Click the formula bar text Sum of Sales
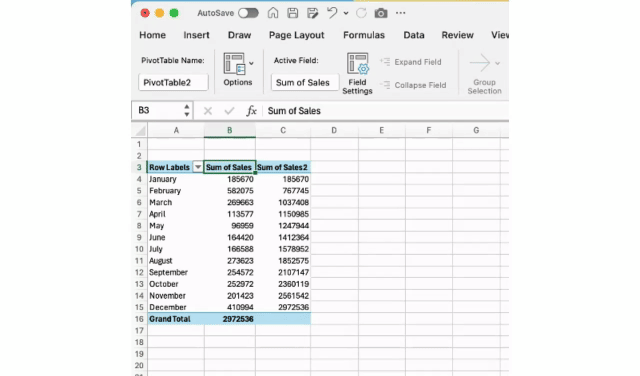 click(x=294, y=111)
